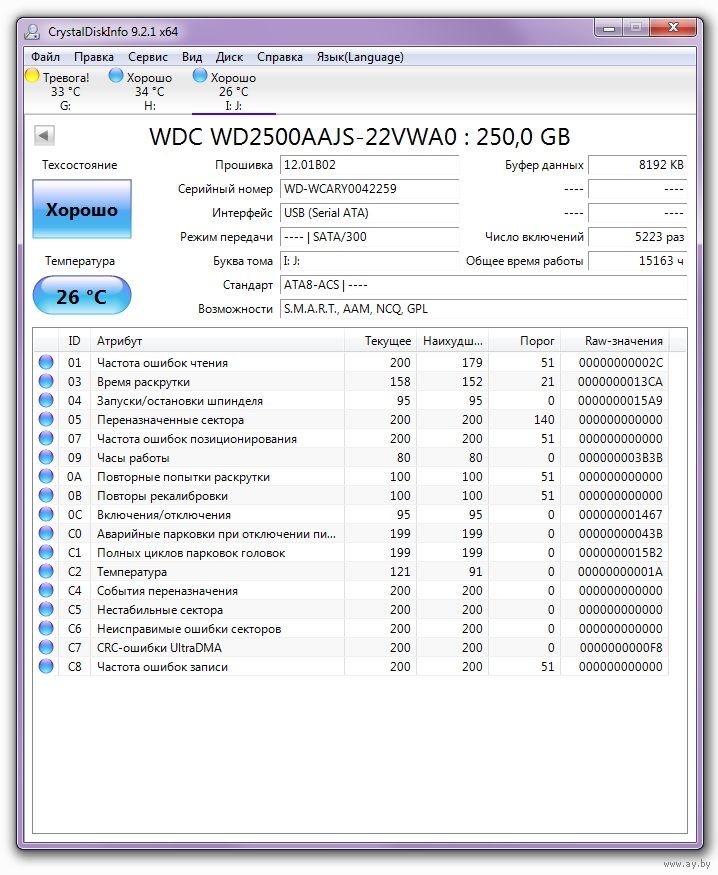The width and height of the screenshot is (718, 875).
Task: Click the CrystalDiskInfo title bar app icon
Action: click(x=32, y=32)
